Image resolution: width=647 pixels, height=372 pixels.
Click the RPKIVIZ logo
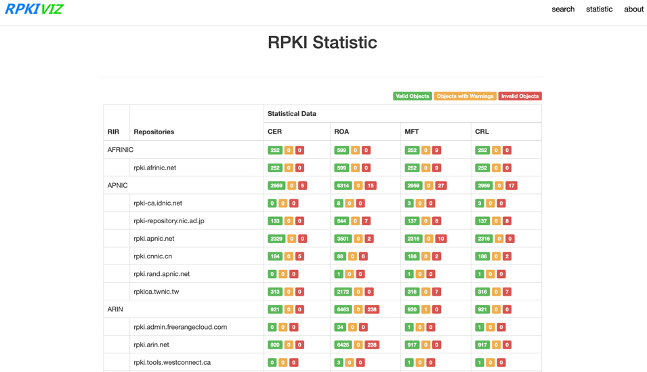(34, 9)
